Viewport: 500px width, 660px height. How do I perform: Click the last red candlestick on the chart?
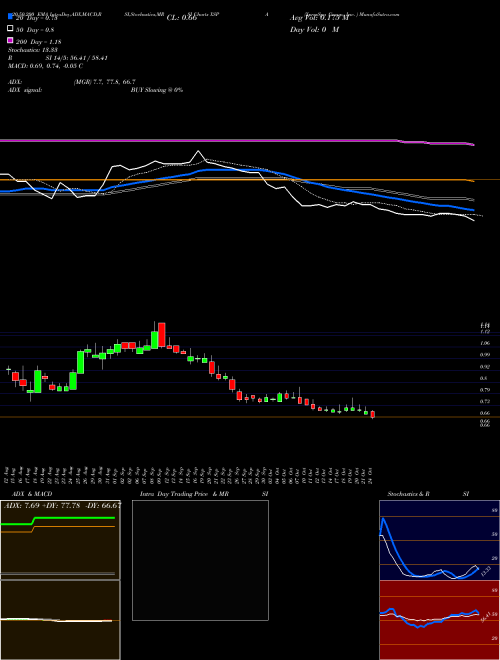pos(372,414)
